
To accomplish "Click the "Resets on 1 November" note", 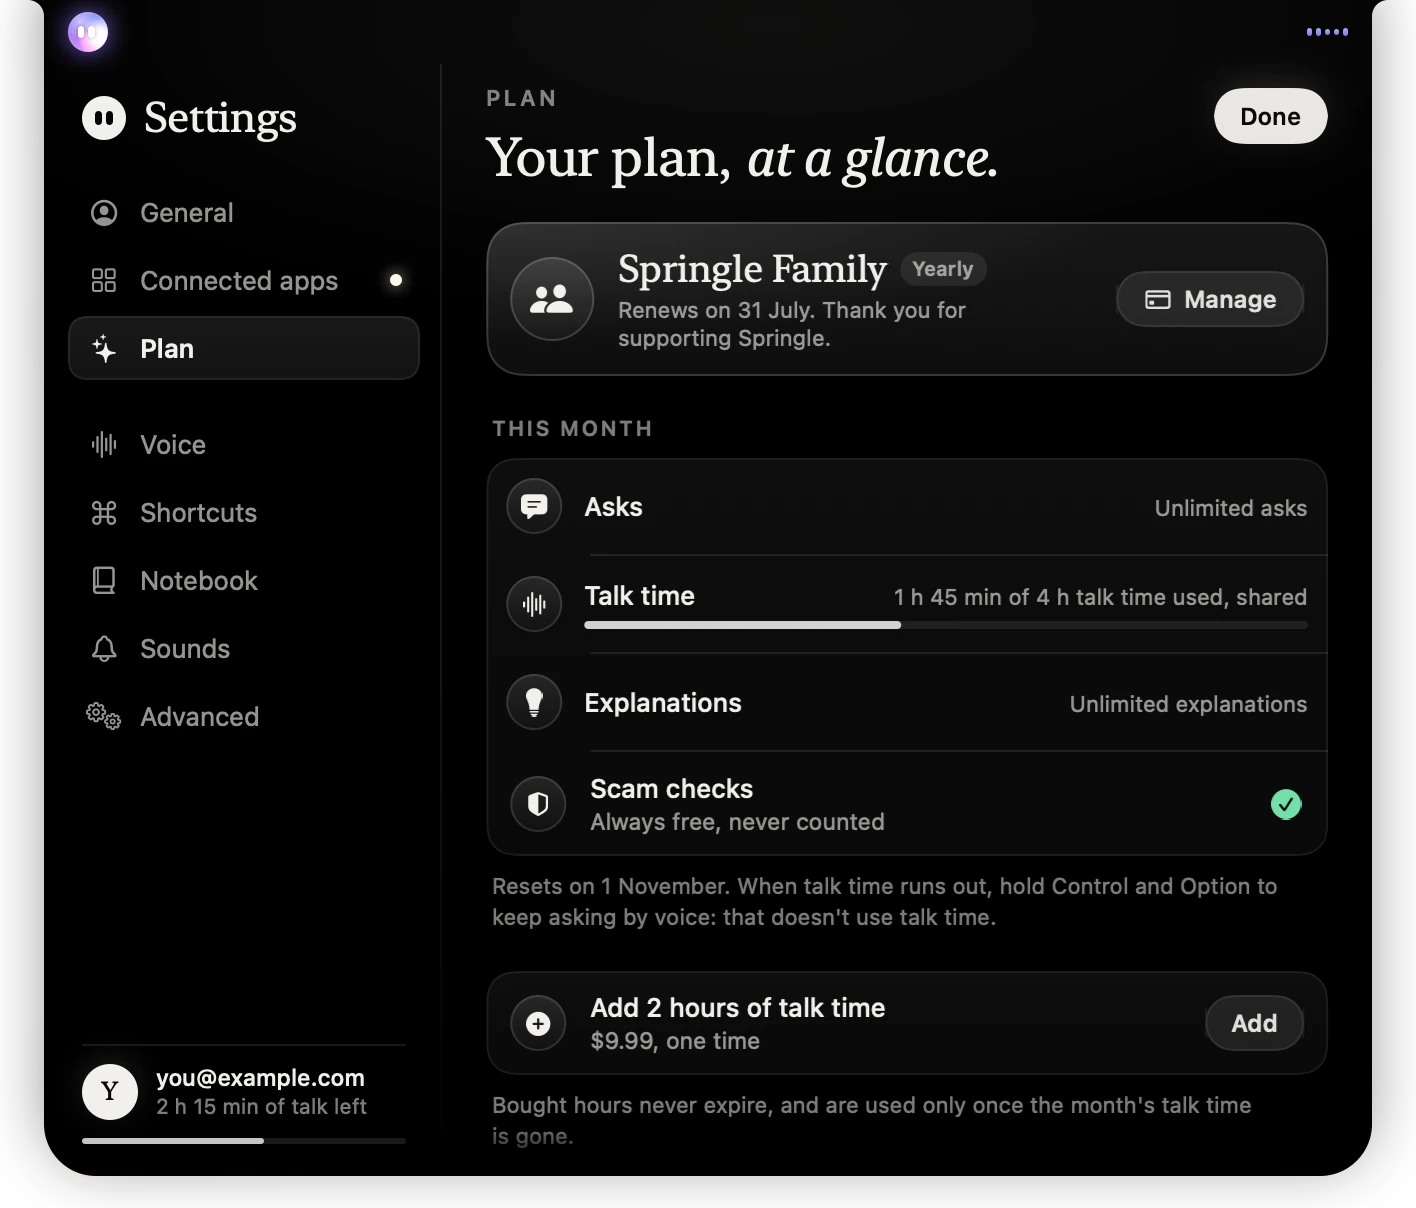I will pos(884,901).
